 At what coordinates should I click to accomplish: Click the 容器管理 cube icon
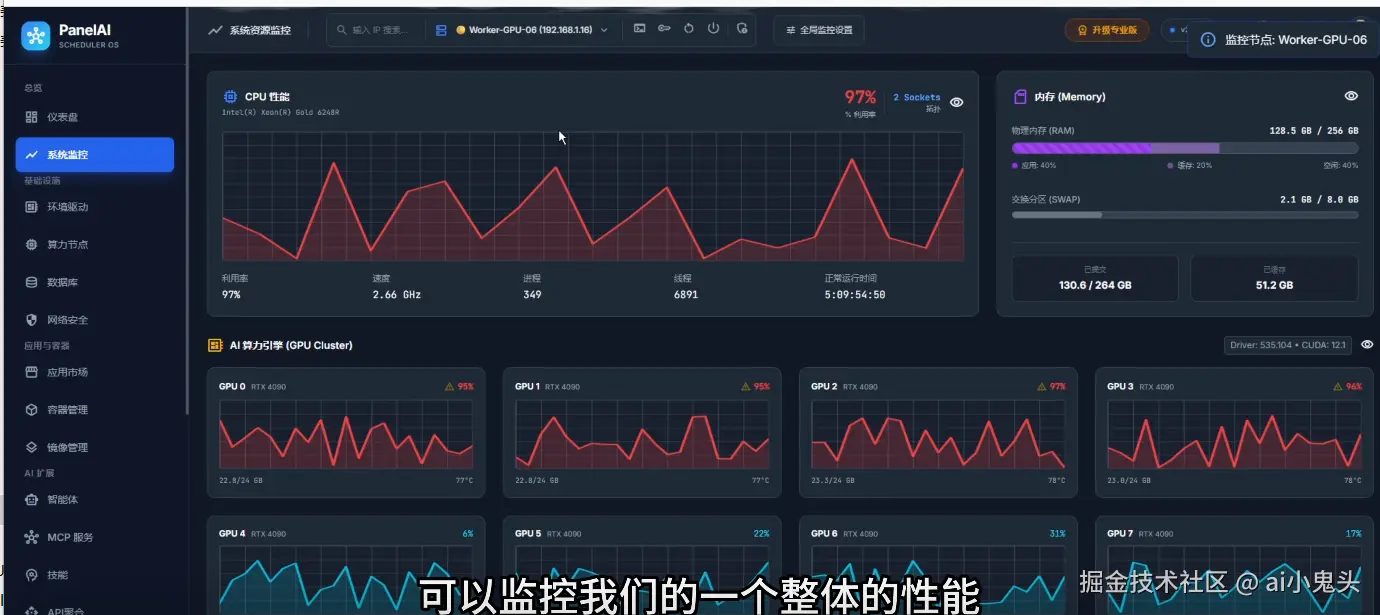point(31,410)
